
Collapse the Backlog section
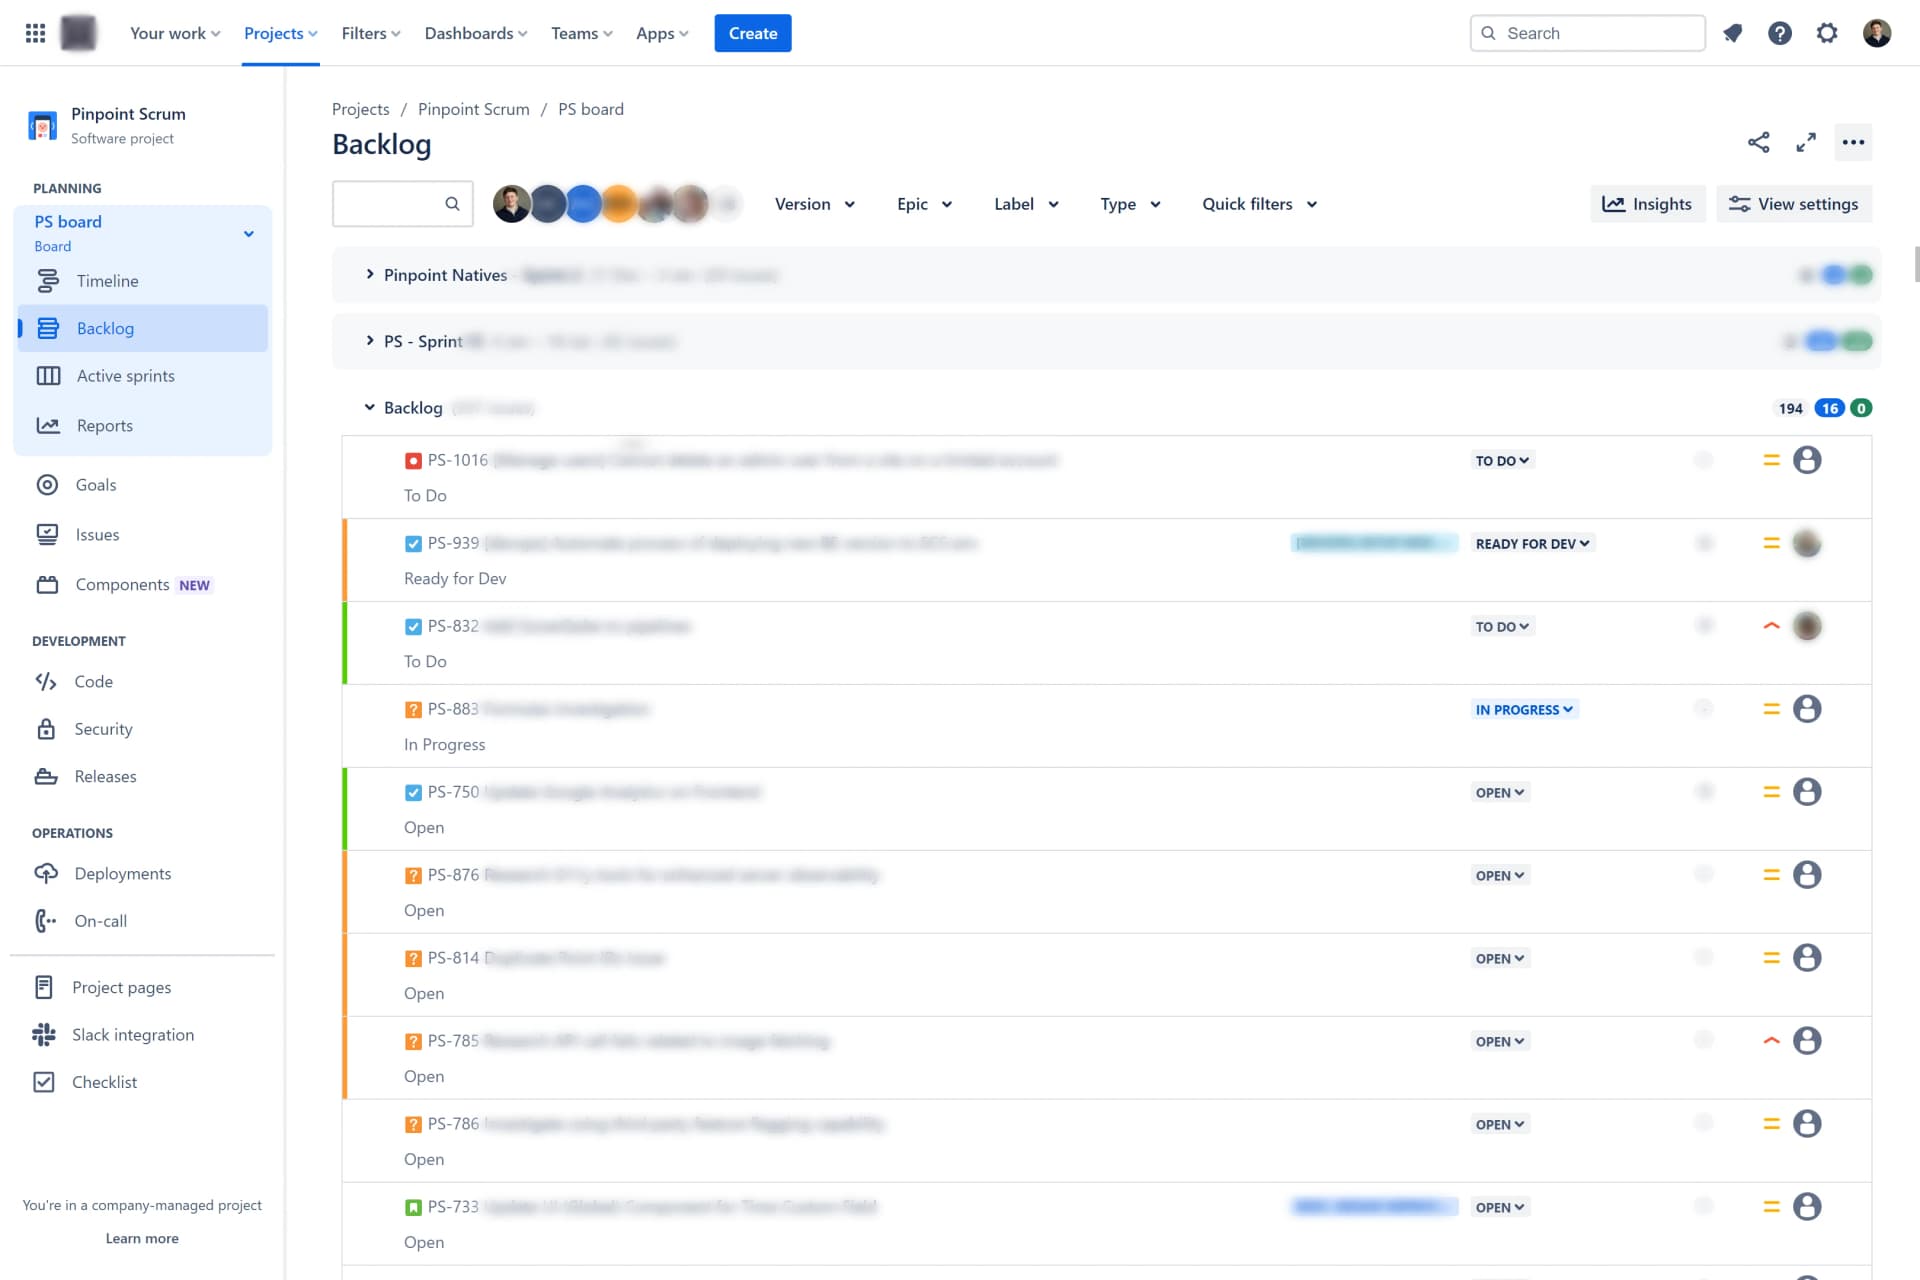(369, 407)
